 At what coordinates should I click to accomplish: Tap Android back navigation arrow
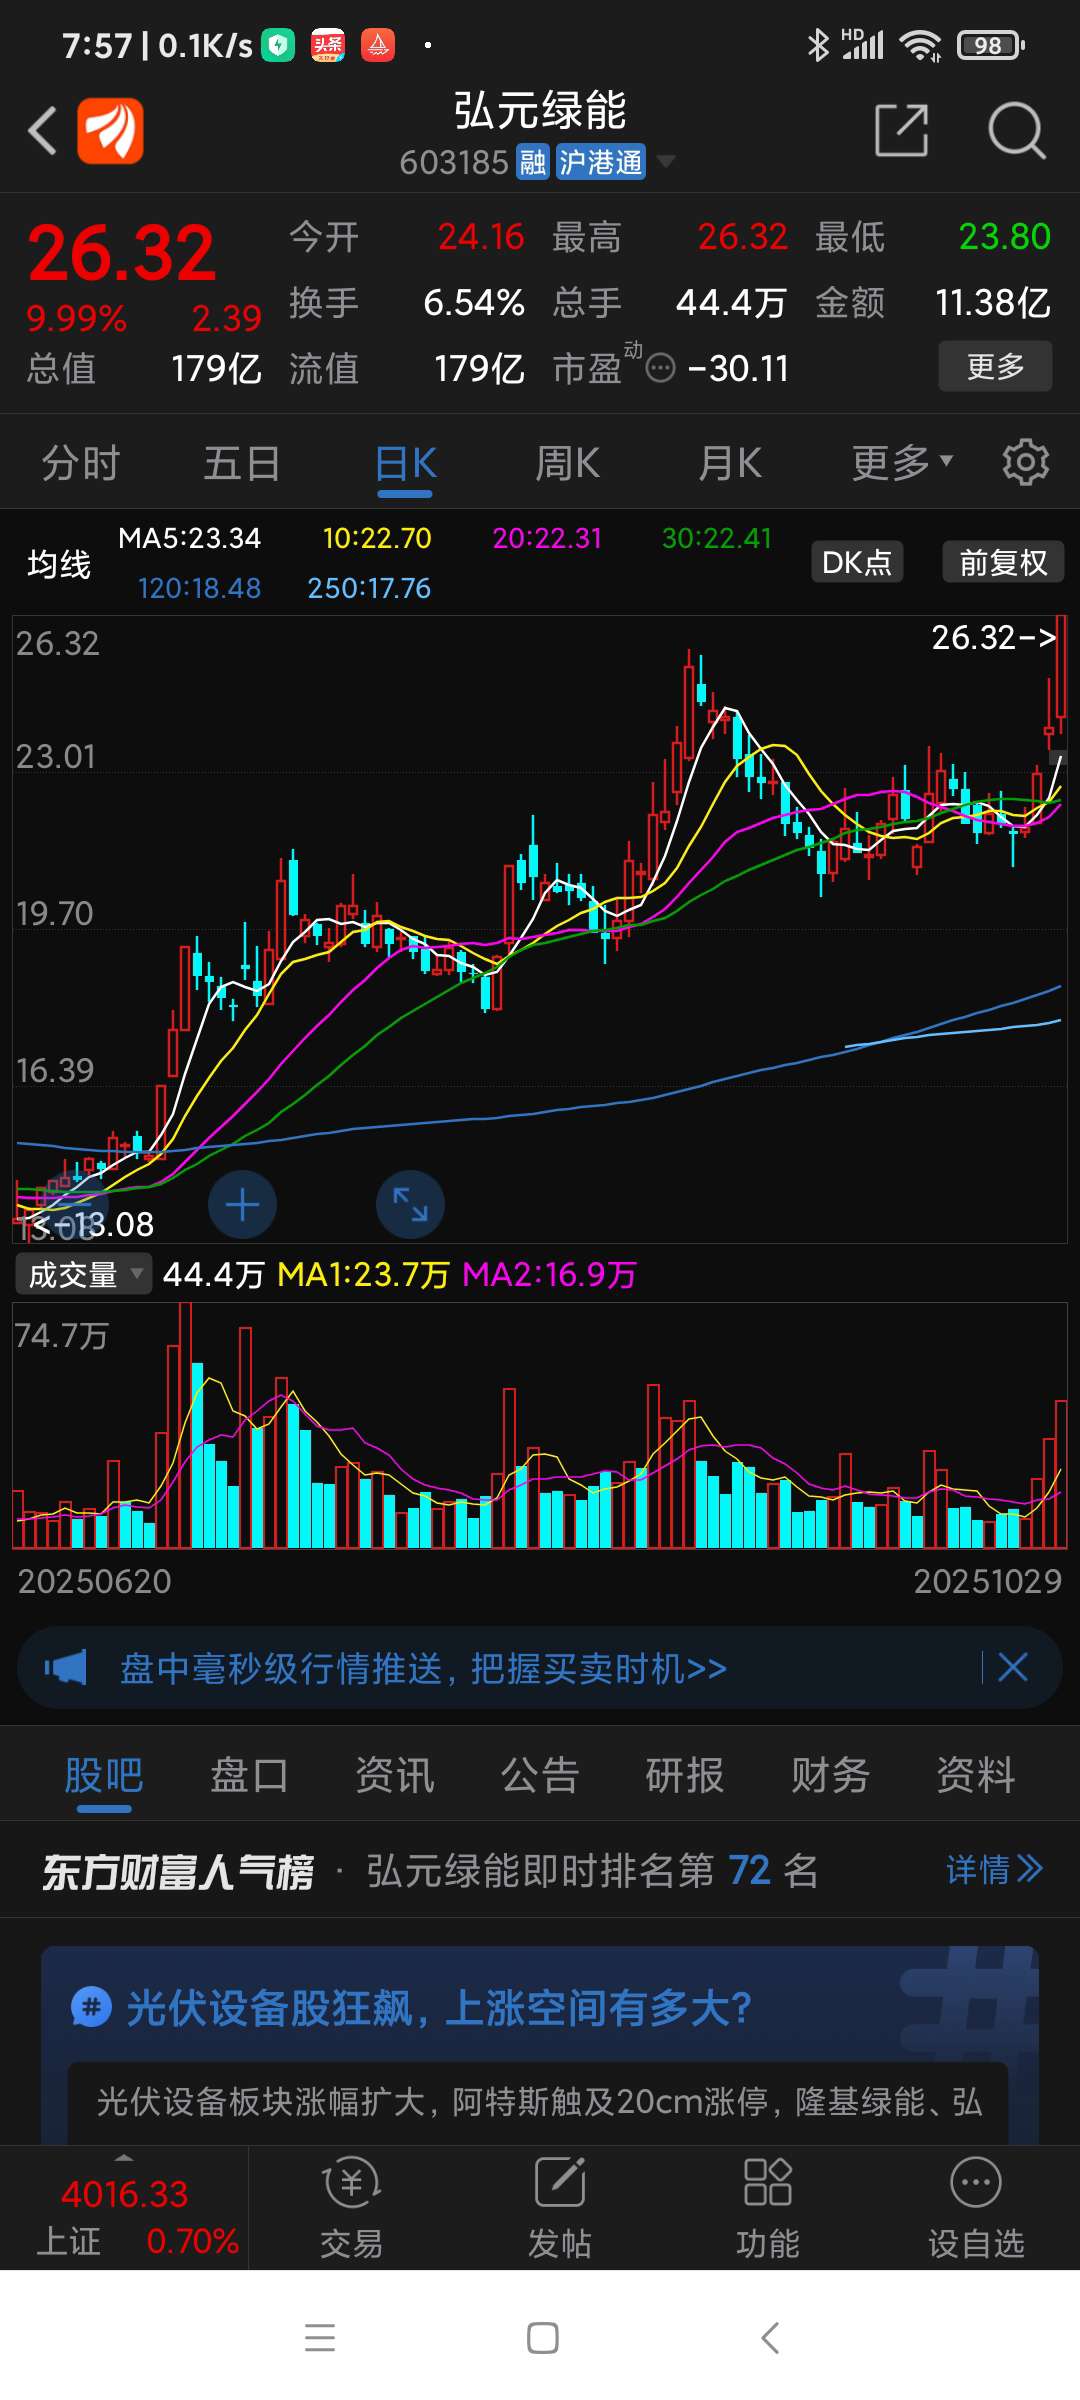pos(769,2338)
